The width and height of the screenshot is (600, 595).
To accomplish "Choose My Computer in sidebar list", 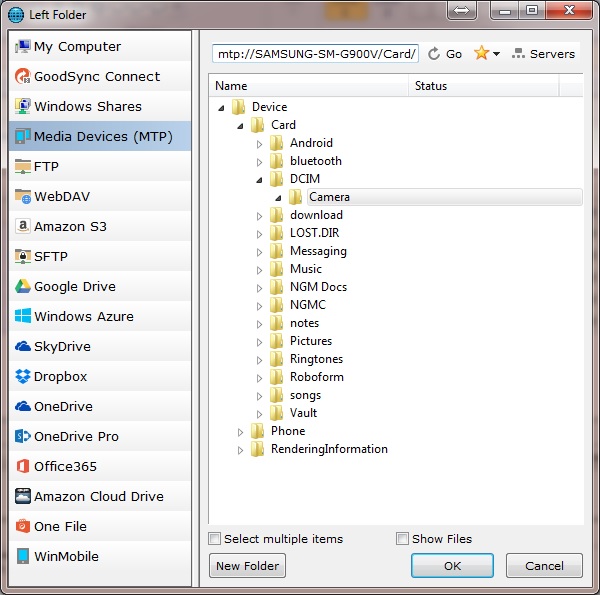I will 100,47.
